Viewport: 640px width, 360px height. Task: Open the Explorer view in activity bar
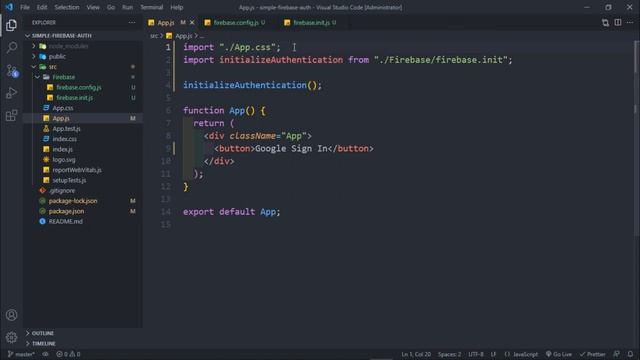click(11, 25)
